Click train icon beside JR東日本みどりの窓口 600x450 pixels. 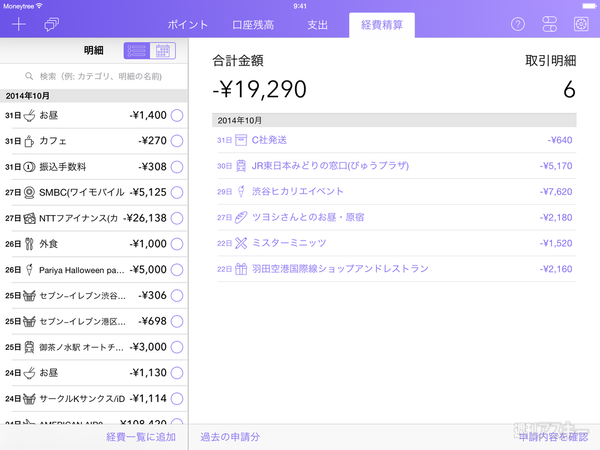(x=241, y=166)
